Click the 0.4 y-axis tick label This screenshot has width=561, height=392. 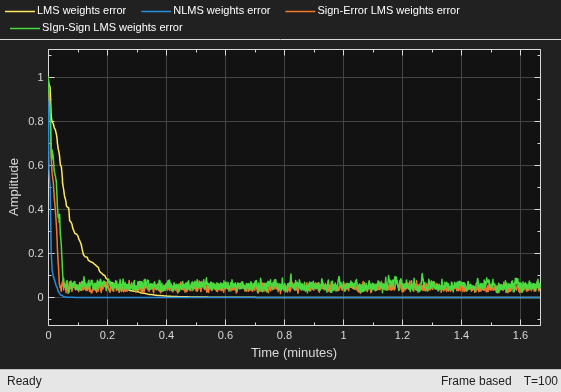tap(36, 210)
